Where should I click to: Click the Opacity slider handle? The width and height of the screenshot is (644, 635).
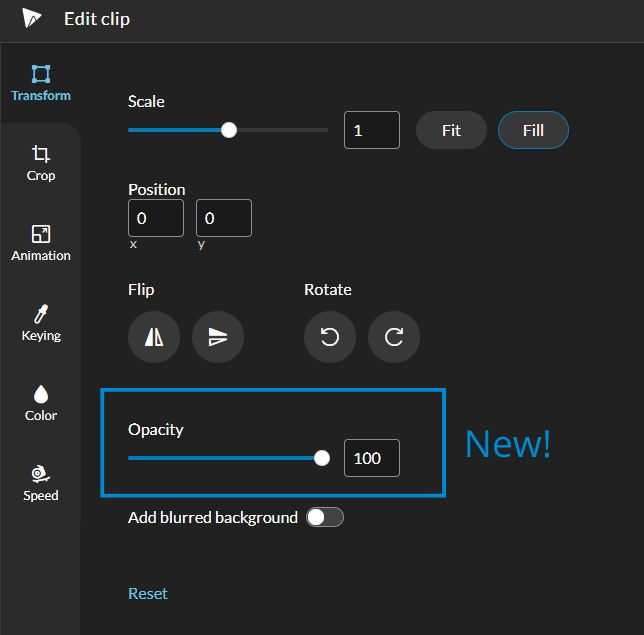pyautogui.click(x=322, y=458)
